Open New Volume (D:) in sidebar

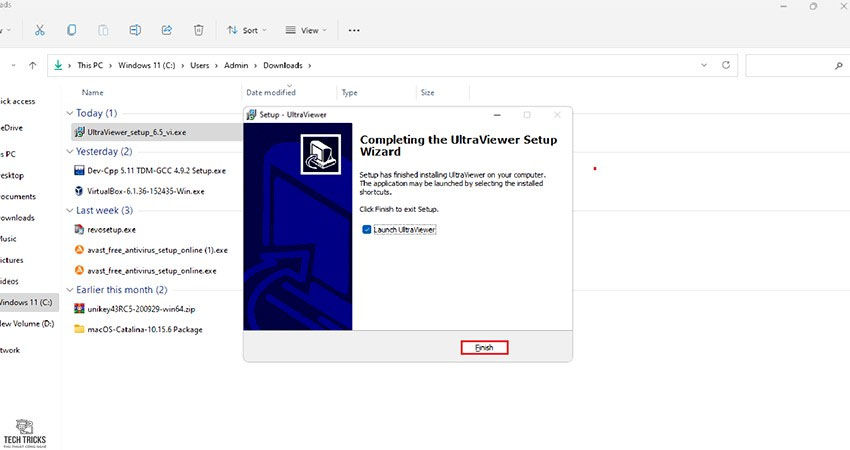[x=27, y=324]
